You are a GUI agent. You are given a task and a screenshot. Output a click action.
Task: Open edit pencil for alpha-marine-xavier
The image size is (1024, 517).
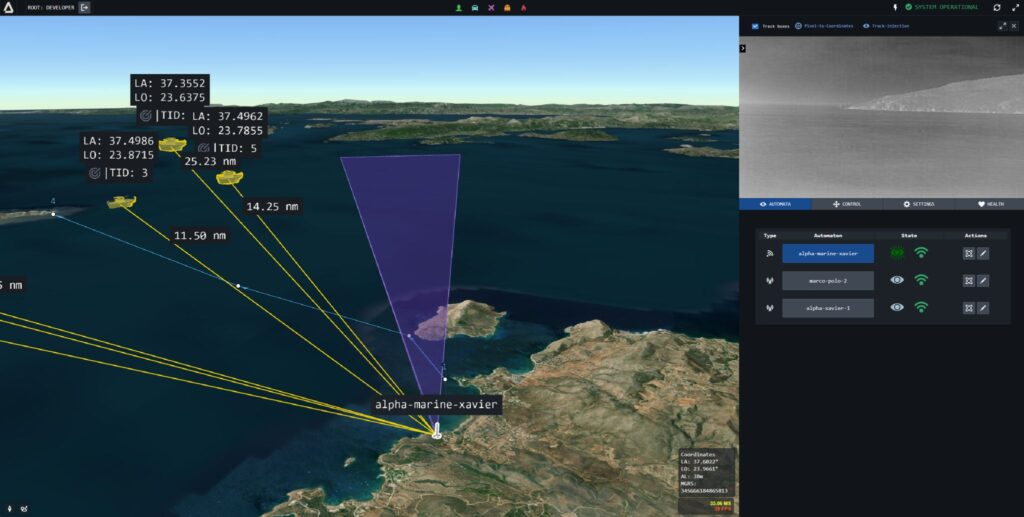click(983, 253)
